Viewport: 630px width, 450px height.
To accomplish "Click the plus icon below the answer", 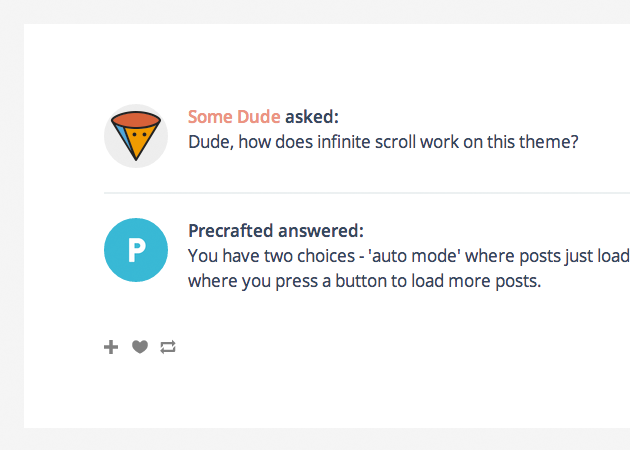I will pyautogui.click(x=111, y=347).
